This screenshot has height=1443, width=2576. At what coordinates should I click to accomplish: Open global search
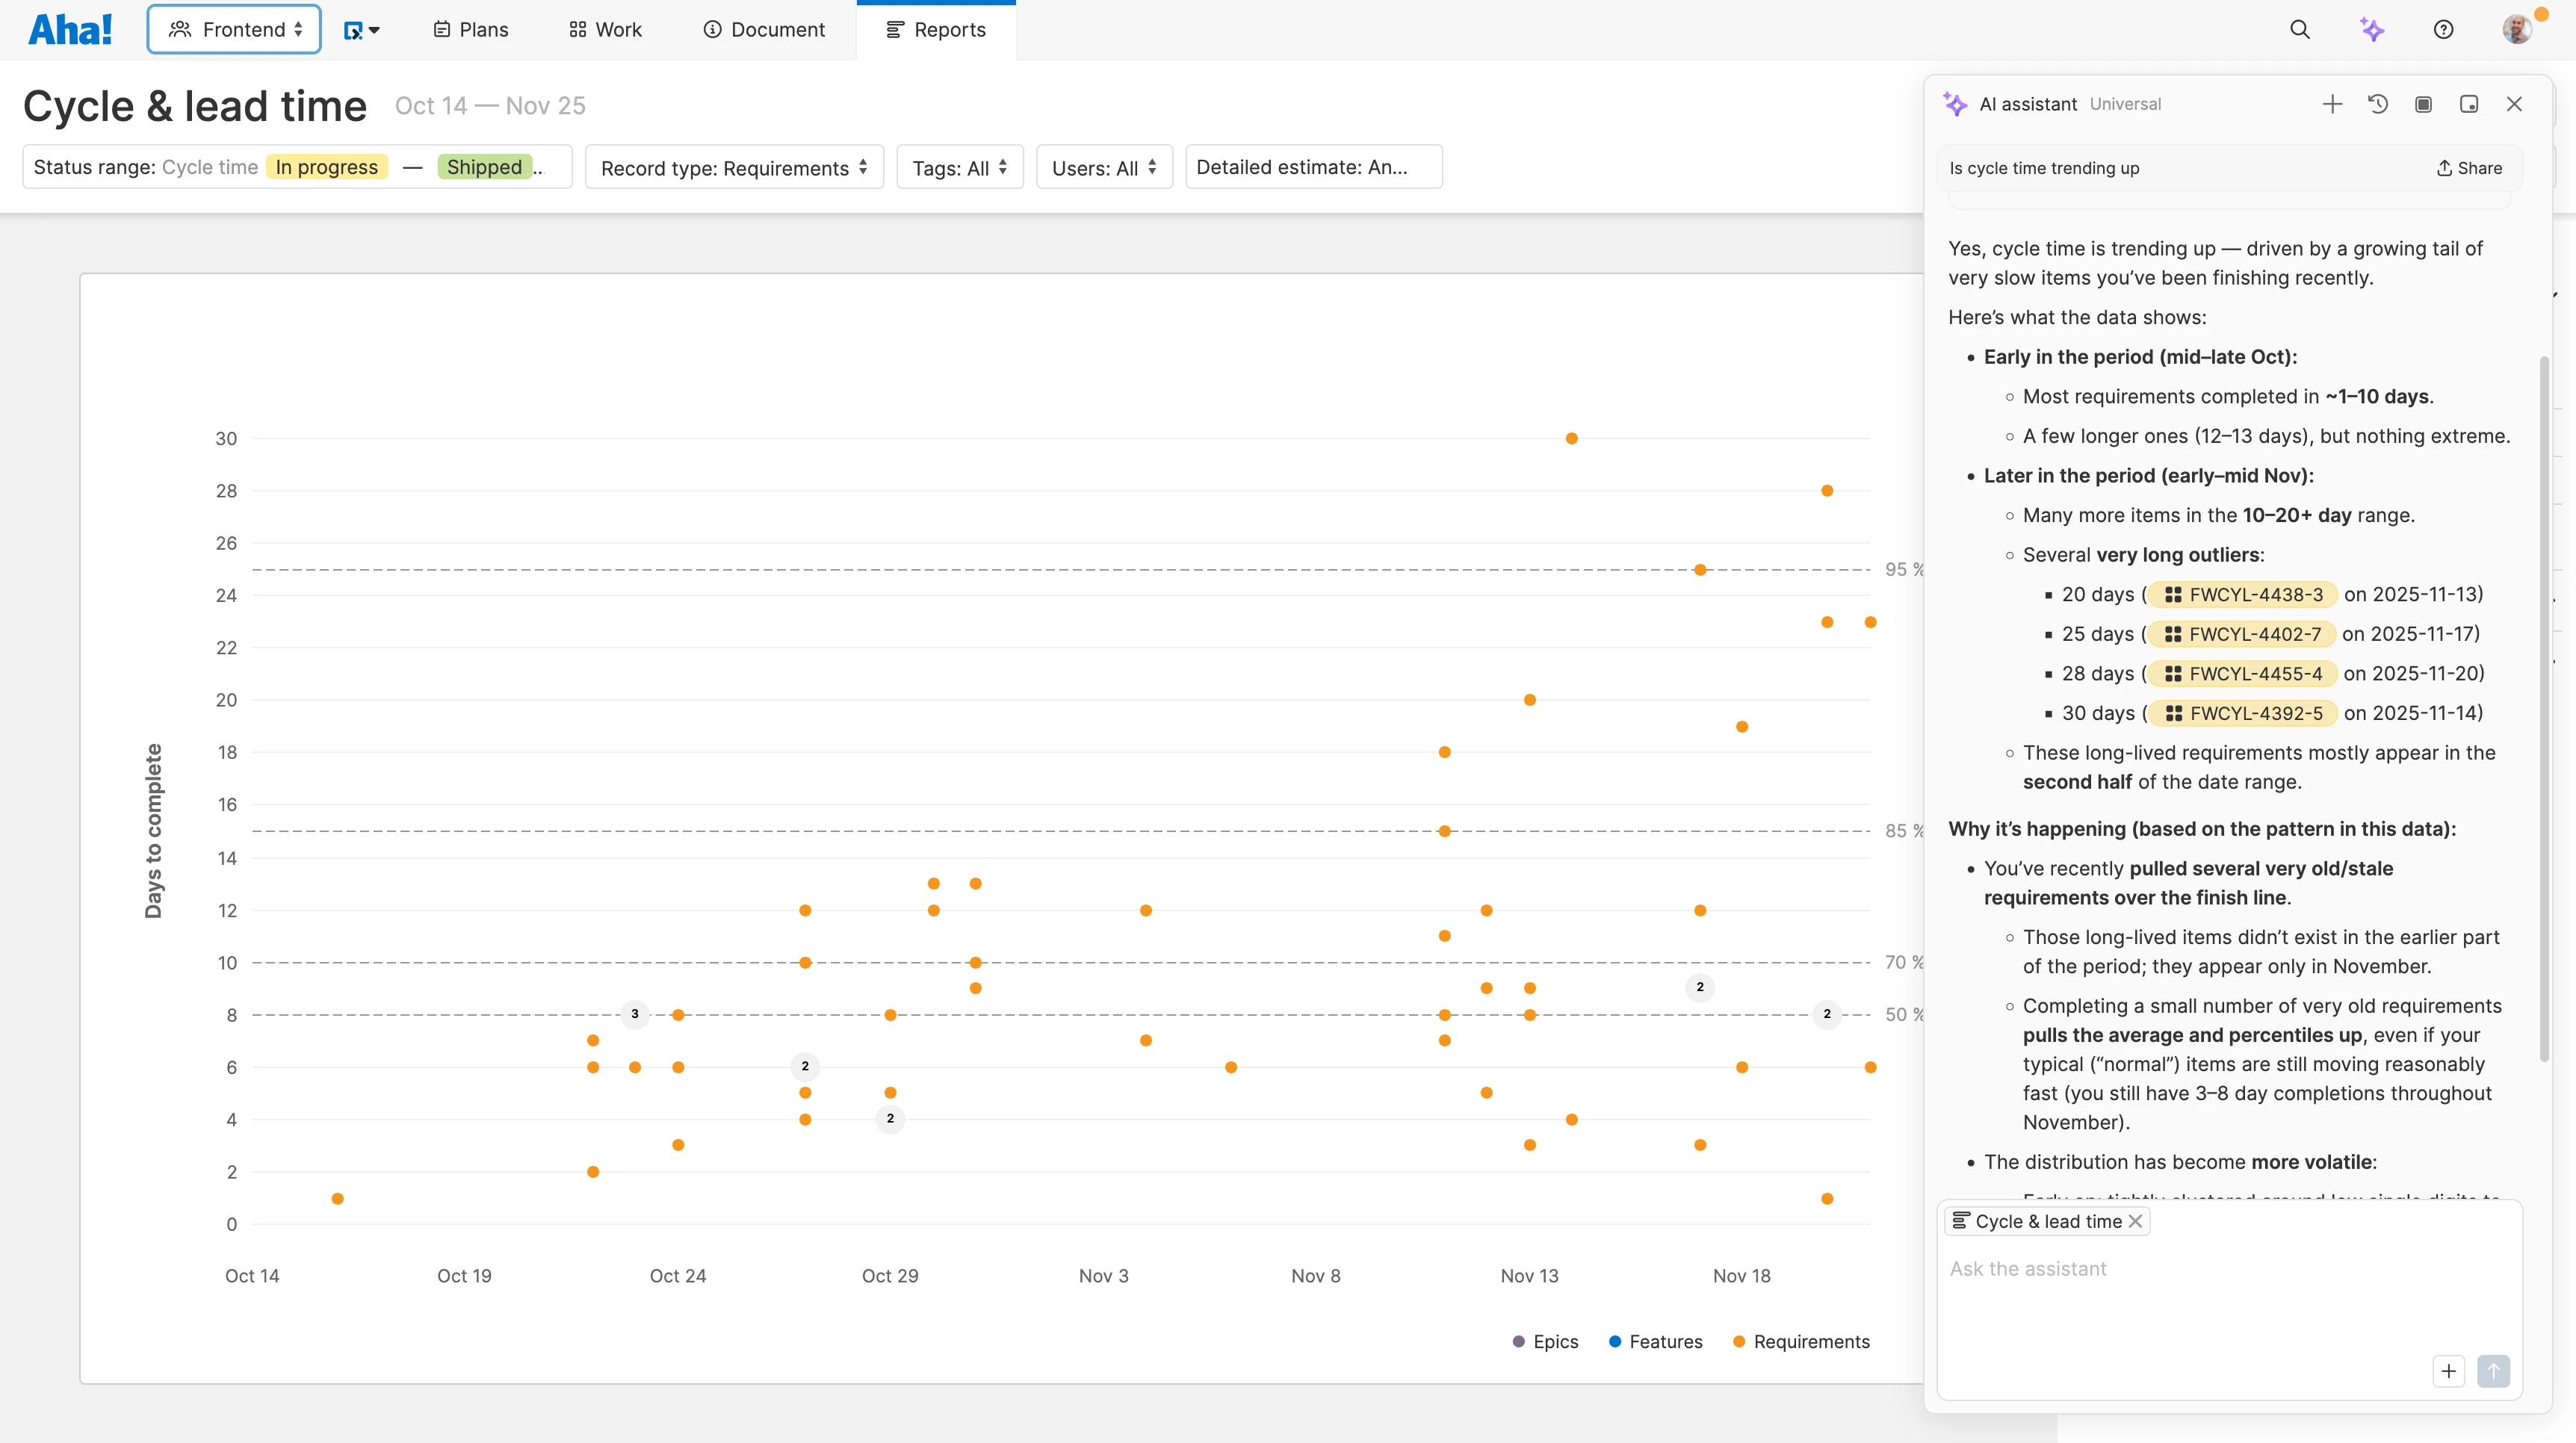pos(2300,29)
